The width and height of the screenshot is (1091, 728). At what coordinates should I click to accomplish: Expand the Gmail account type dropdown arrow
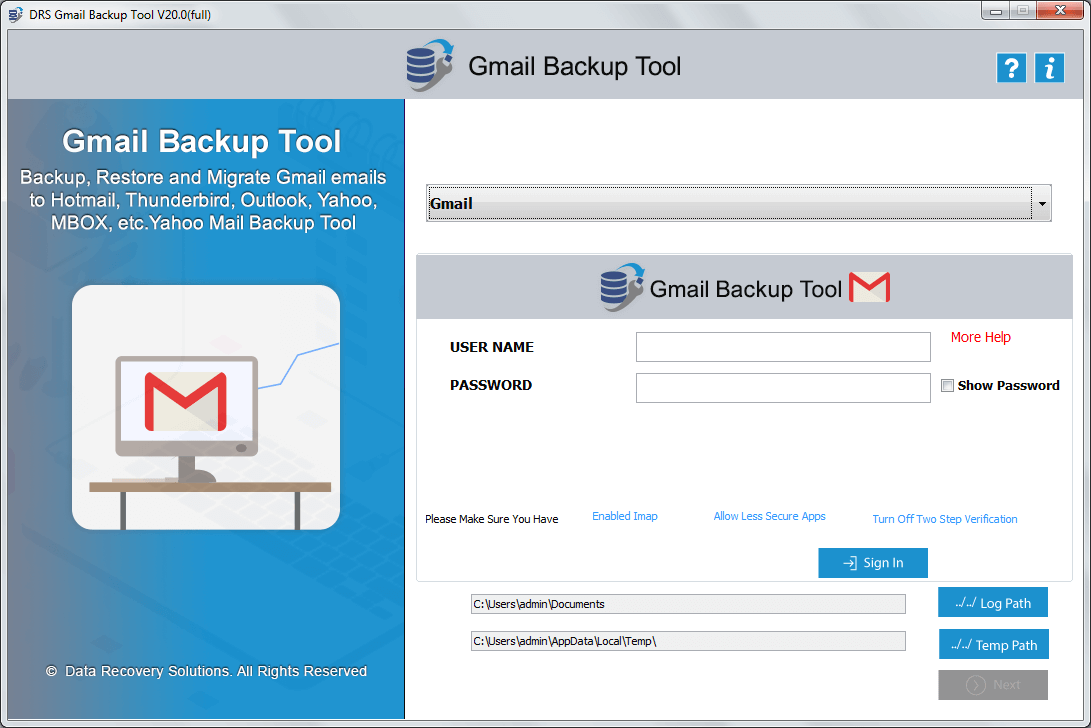(x=1042, y=203)
